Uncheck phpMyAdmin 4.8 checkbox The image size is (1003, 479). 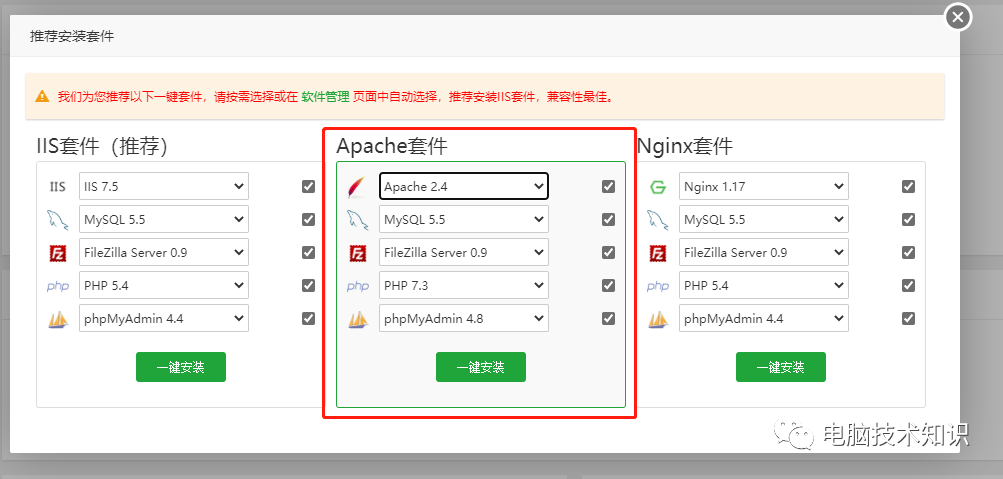tap(608, 318)
